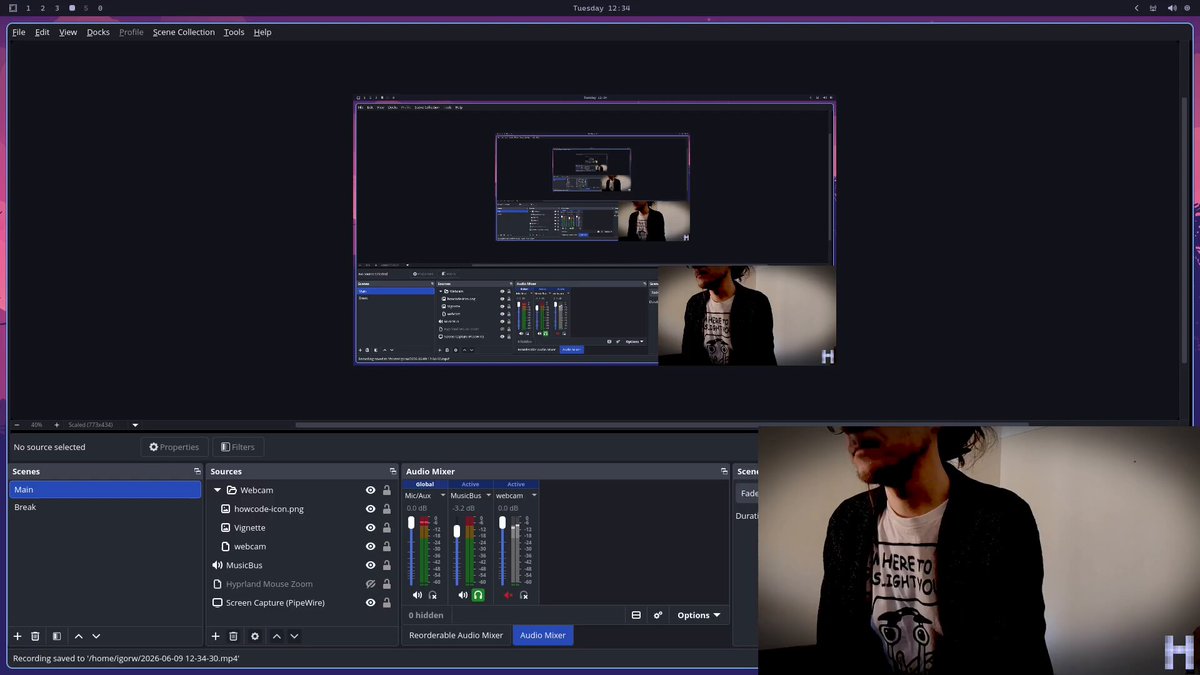Pop out the Audio Mixer dock
Viewport: 1200px width, 675px height.
pos(724,471)
